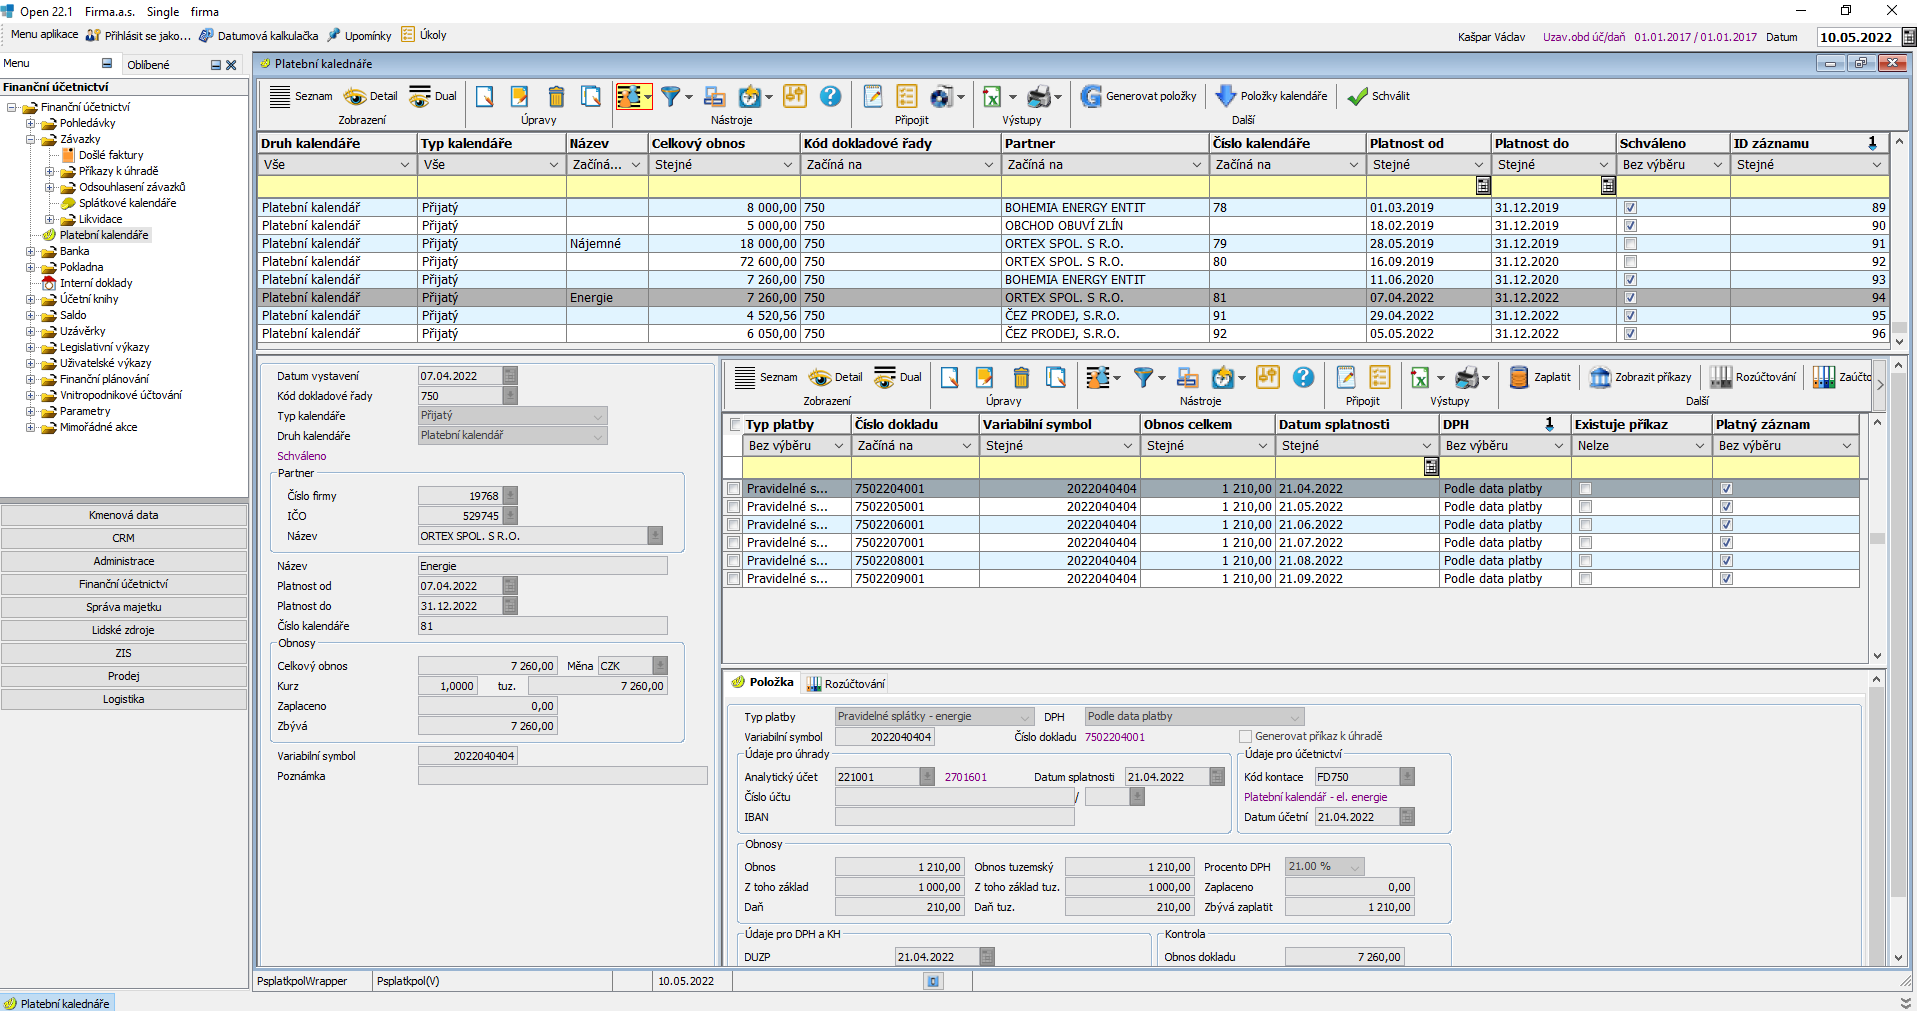Image resolution: width=1917 pixels, height=1011 pixels.
Task: Enable Generovat příkaz k úhradě checkbox
Action: 1245,737
